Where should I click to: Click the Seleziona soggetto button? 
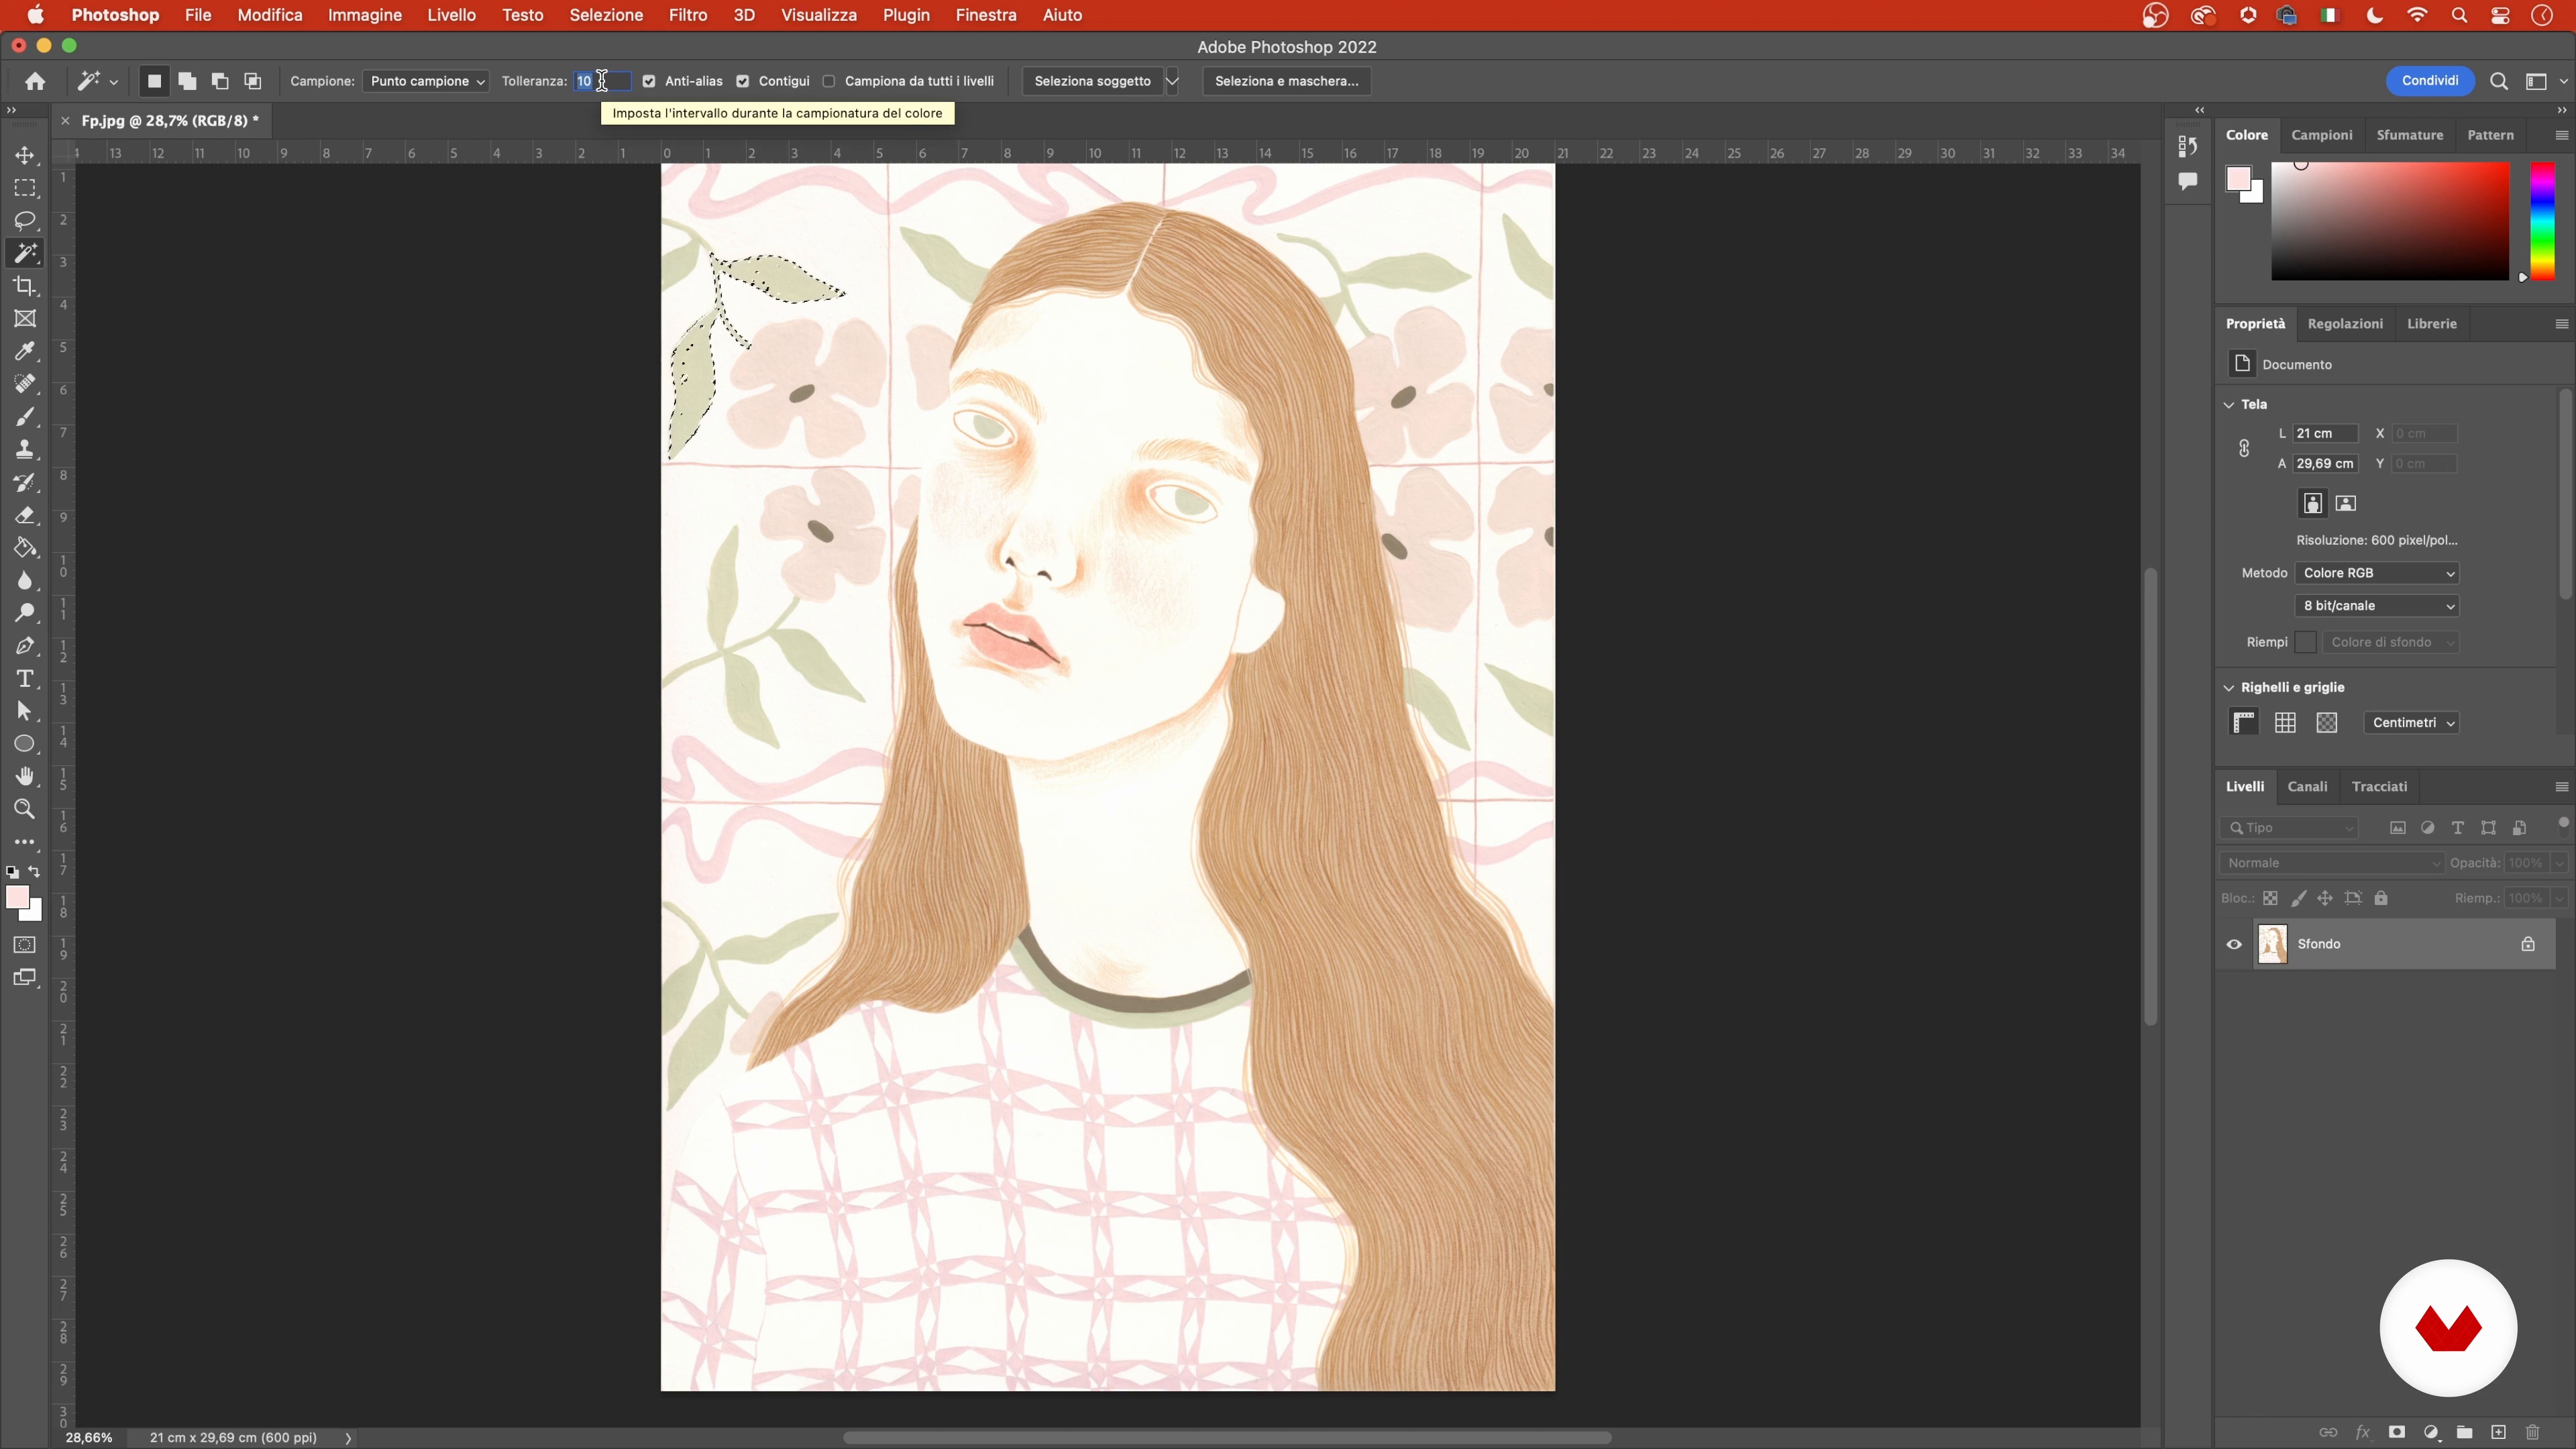pyautogui.click(x=1093, y=81)
